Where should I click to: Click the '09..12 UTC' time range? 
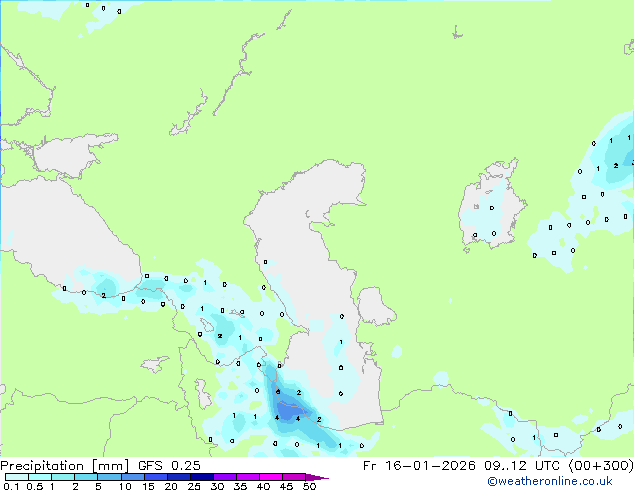tap(523, 466)
